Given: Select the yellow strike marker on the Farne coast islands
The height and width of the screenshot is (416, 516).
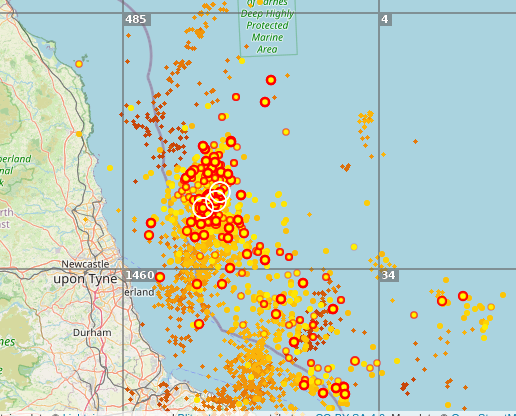Looking at the screenshot, I should click(x=79, y=64).
